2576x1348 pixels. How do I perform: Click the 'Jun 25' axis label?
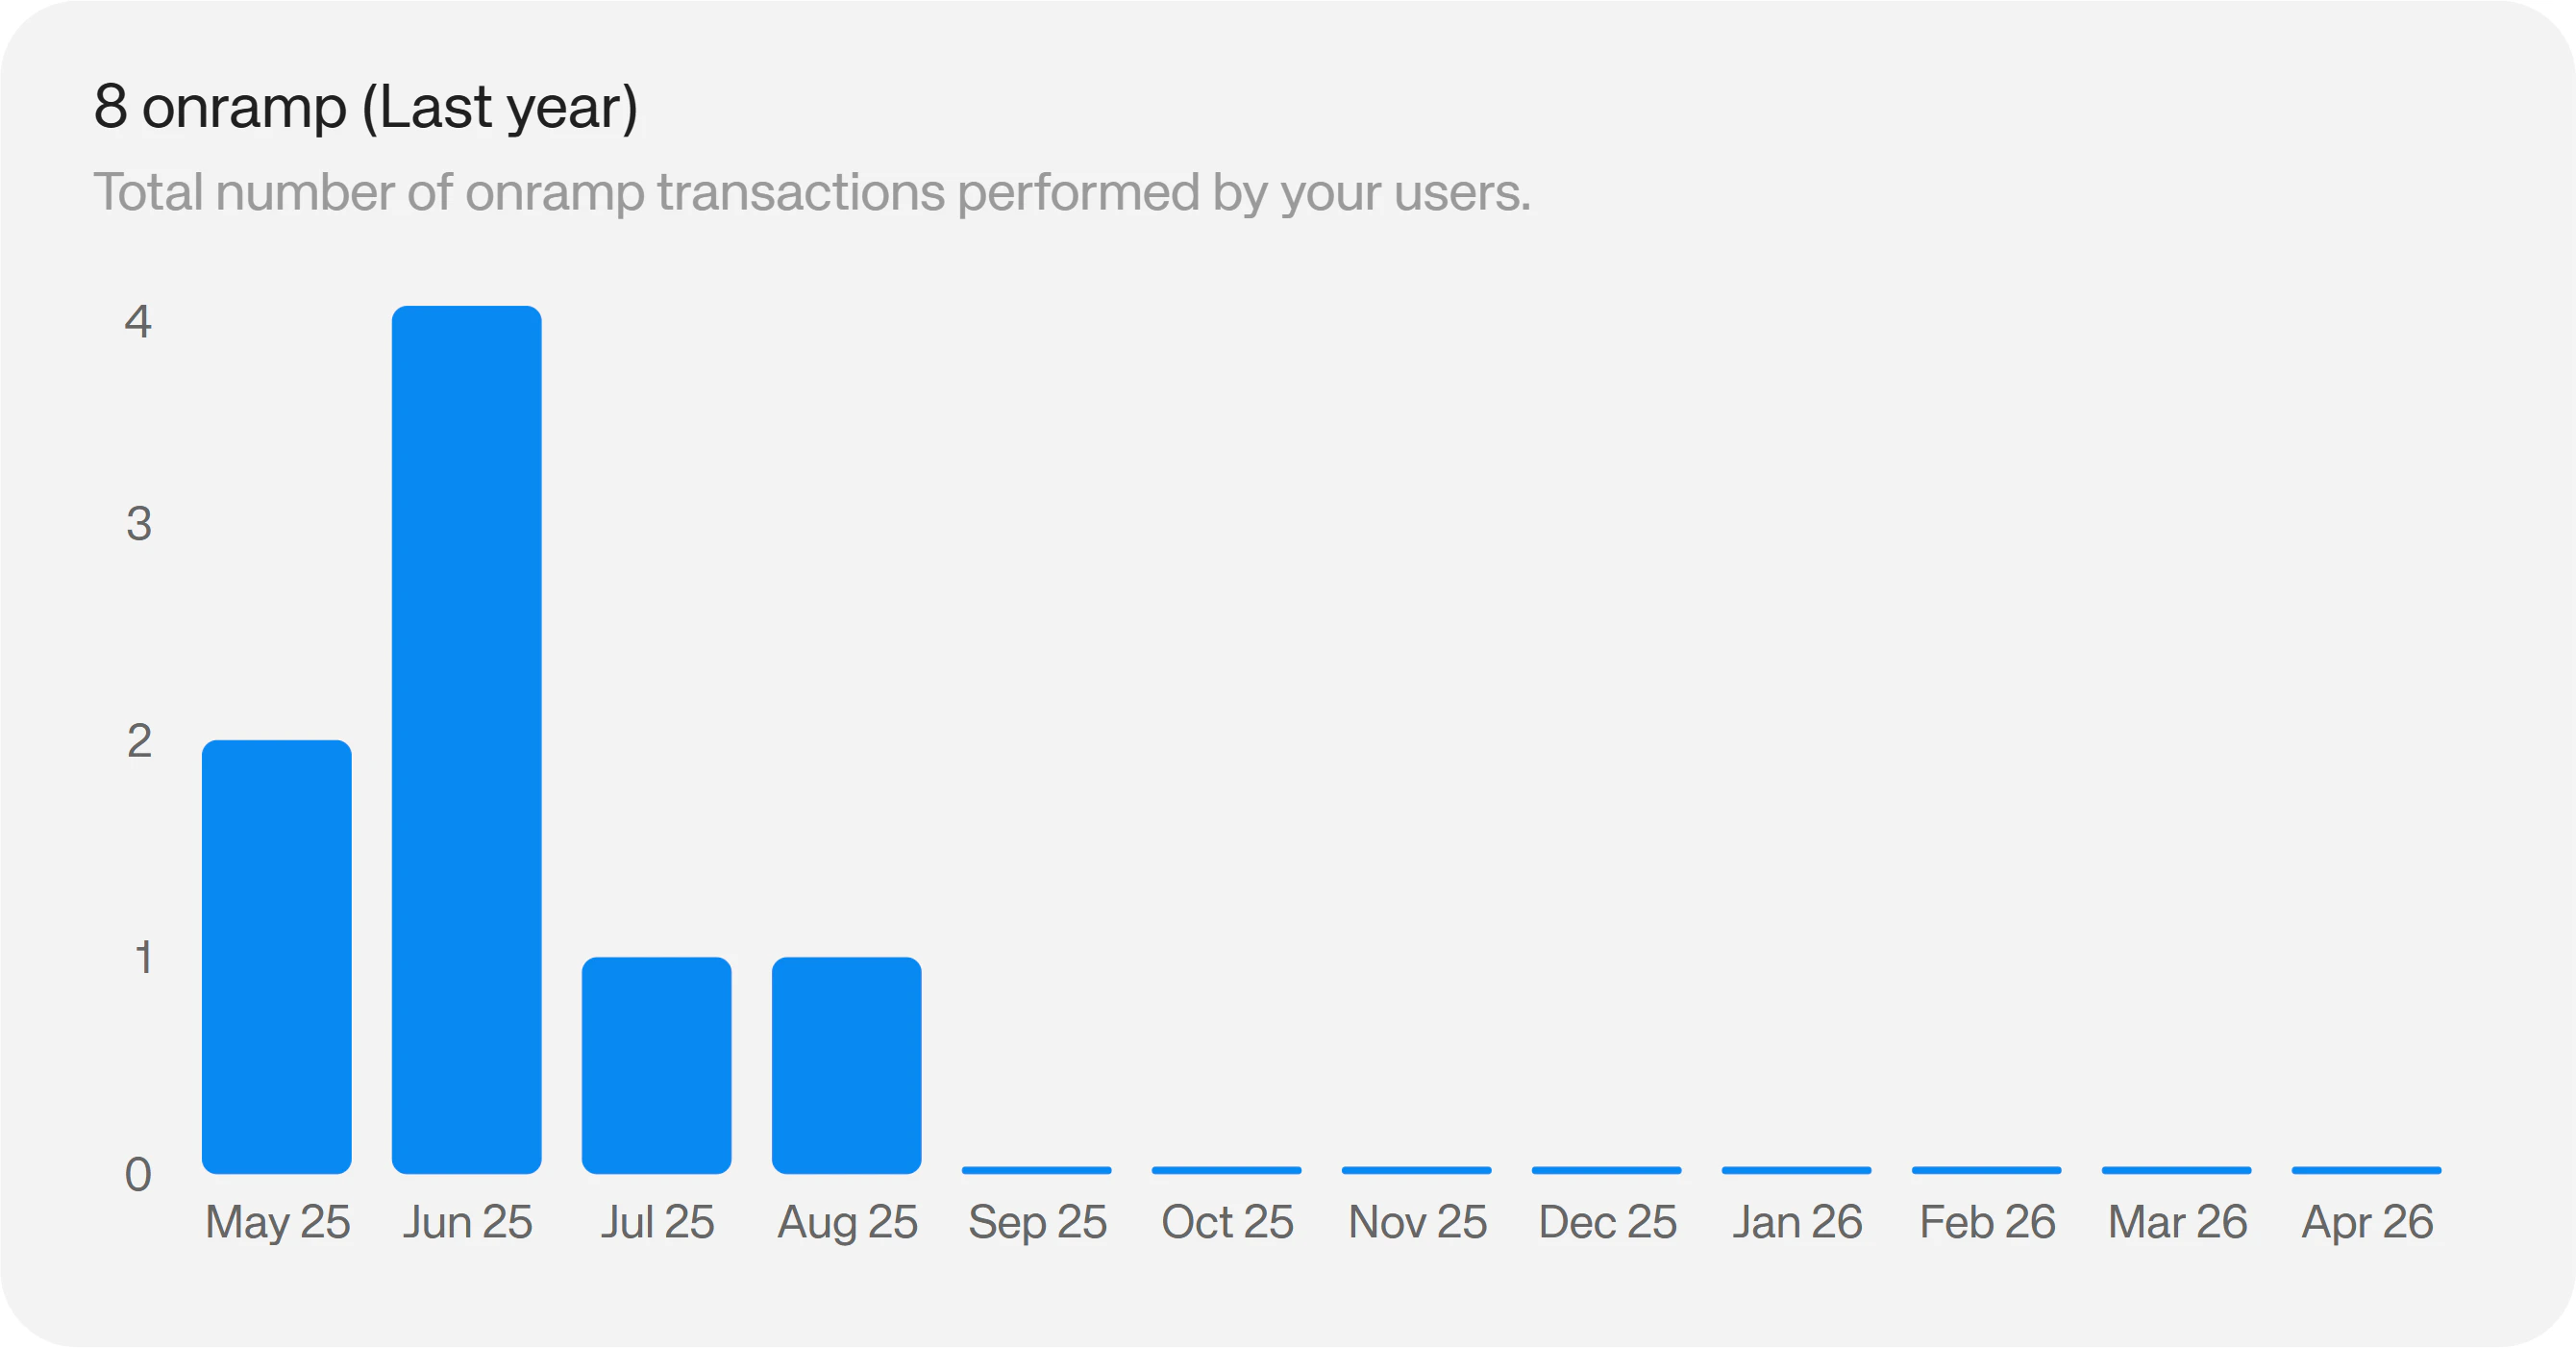tap(467, 1222)
